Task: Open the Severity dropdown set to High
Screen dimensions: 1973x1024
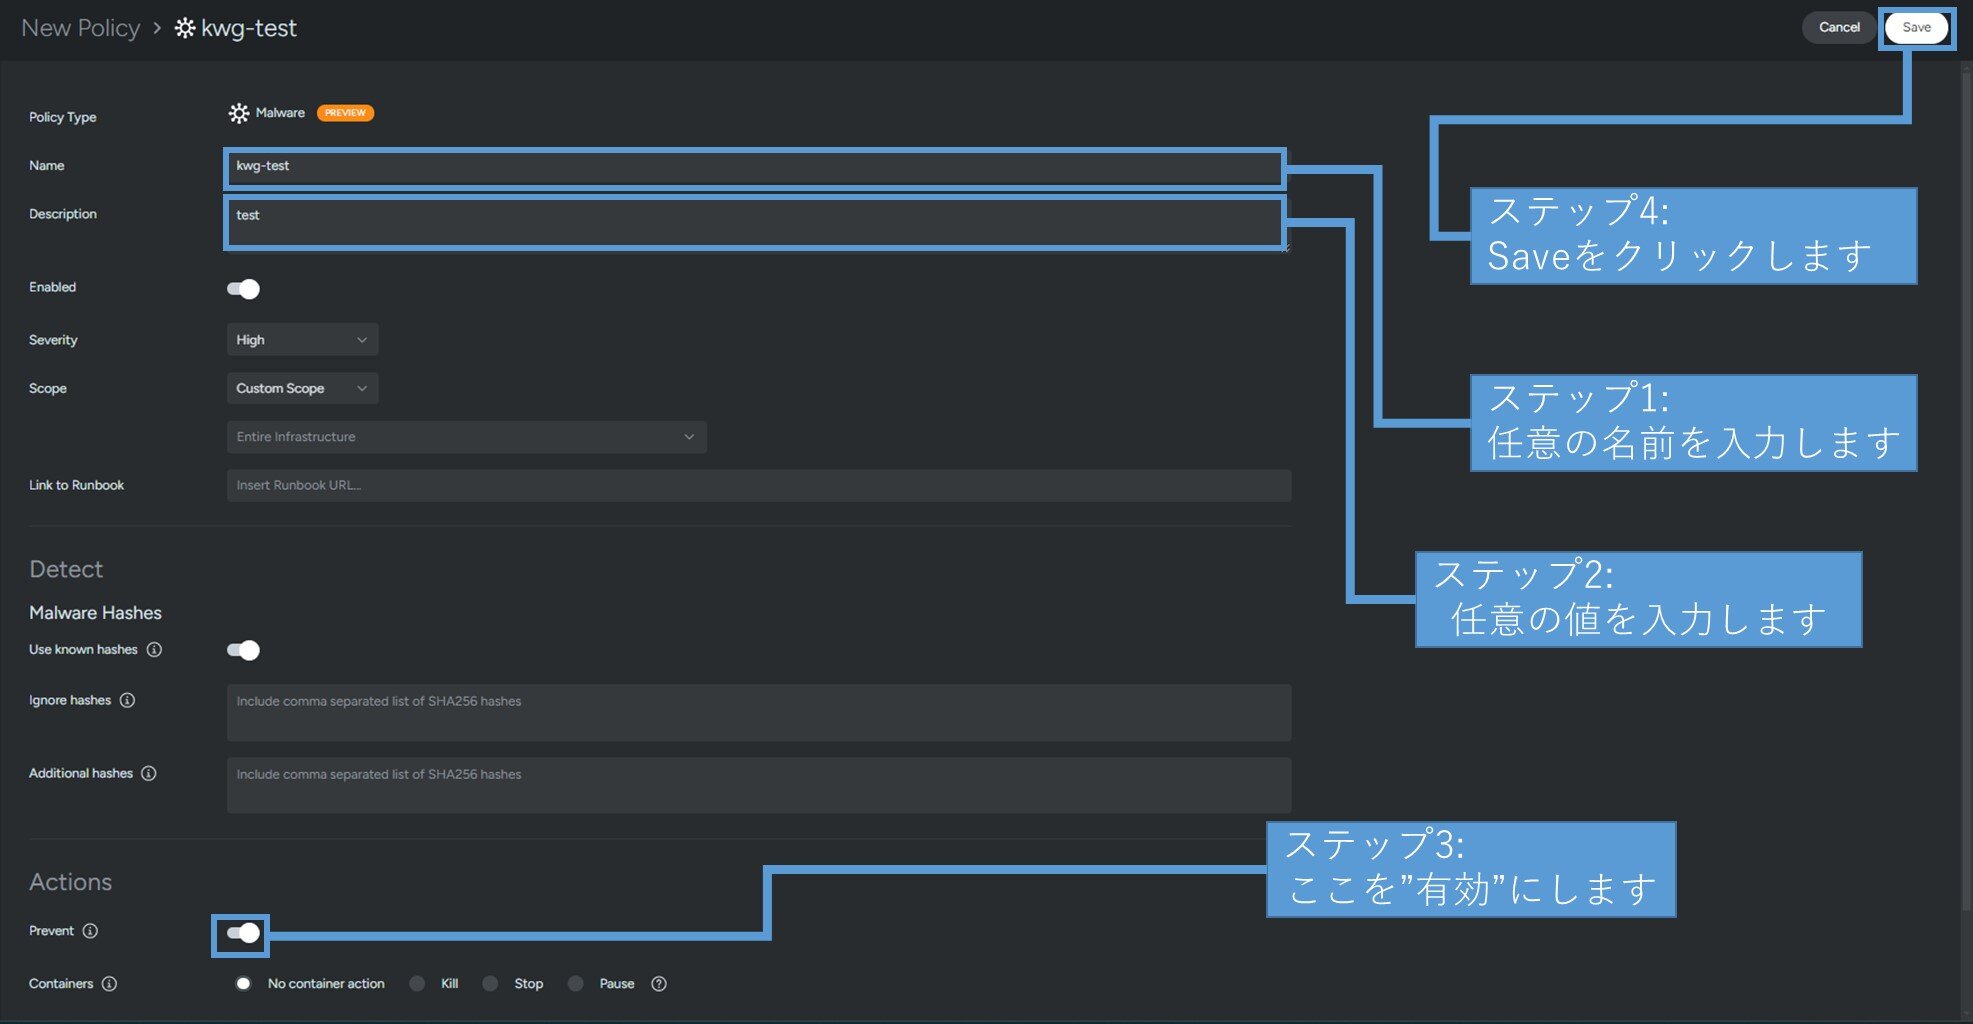Action: 302,340
